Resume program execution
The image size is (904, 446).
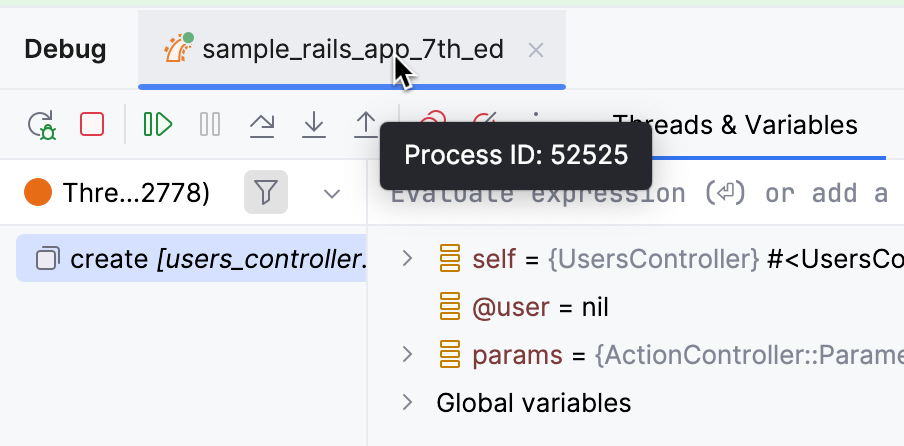(158, 124)
